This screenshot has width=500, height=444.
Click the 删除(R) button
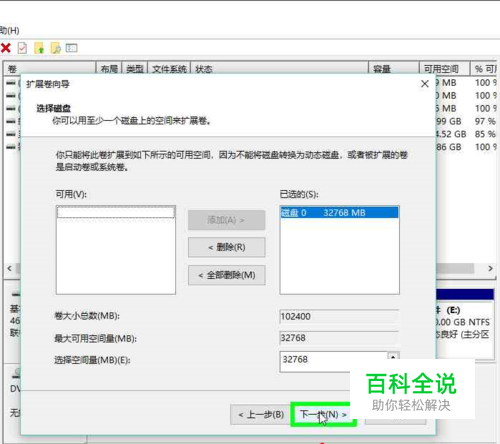[x=227, y=247]
